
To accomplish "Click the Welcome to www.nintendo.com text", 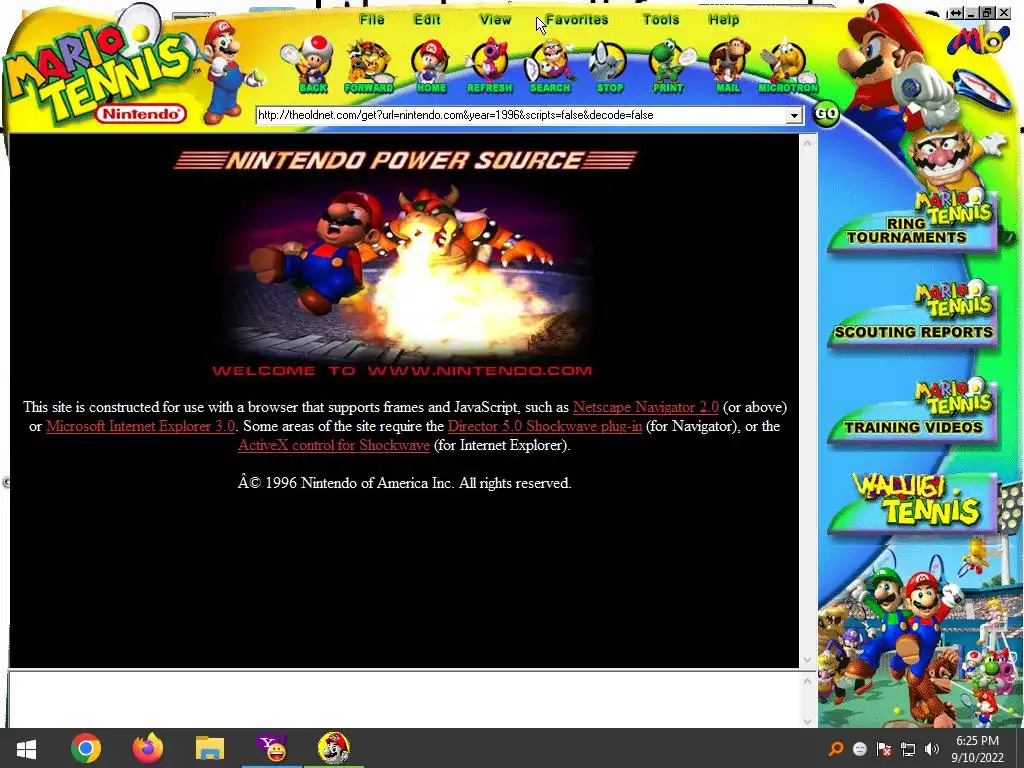I will [x=402, y=371].
